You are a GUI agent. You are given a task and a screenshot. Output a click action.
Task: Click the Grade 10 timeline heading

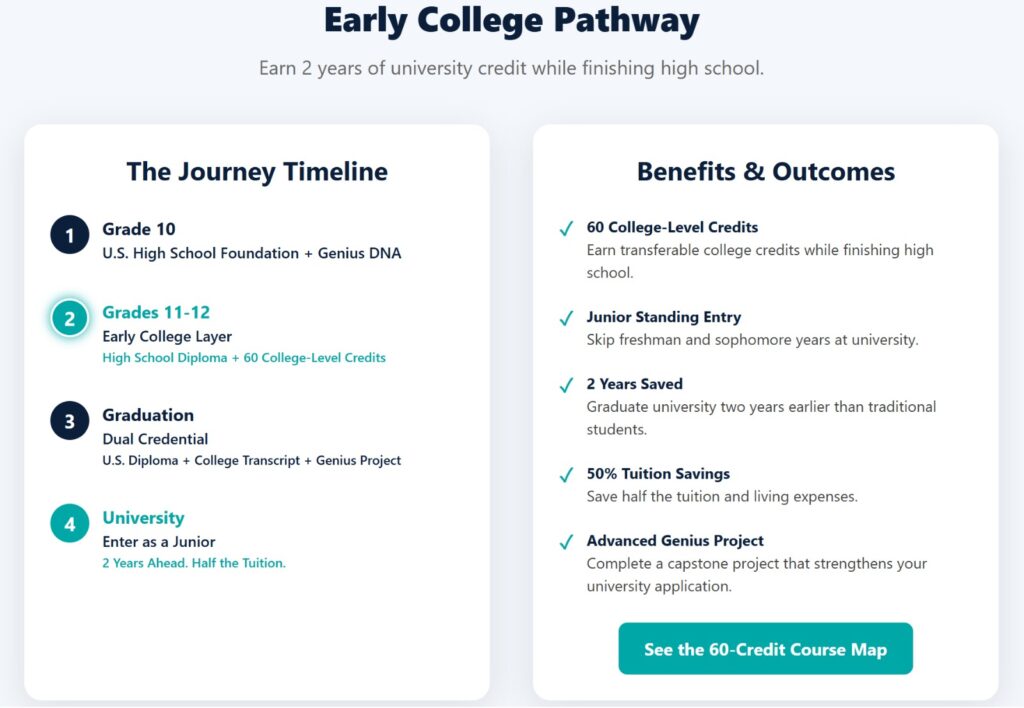click(x=139, y=229)
